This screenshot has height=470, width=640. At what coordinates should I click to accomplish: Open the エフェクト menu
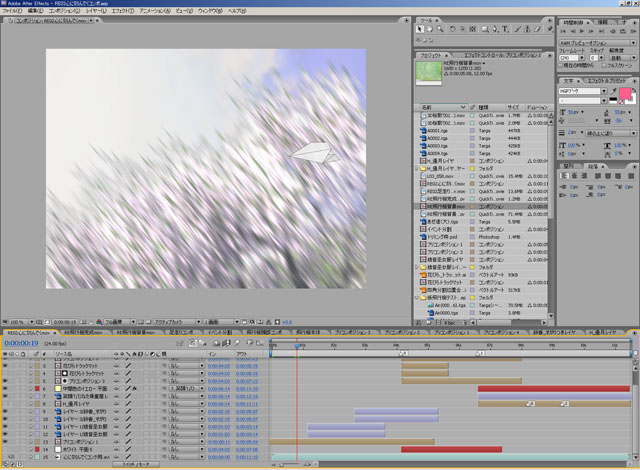(x=122, y=11)
